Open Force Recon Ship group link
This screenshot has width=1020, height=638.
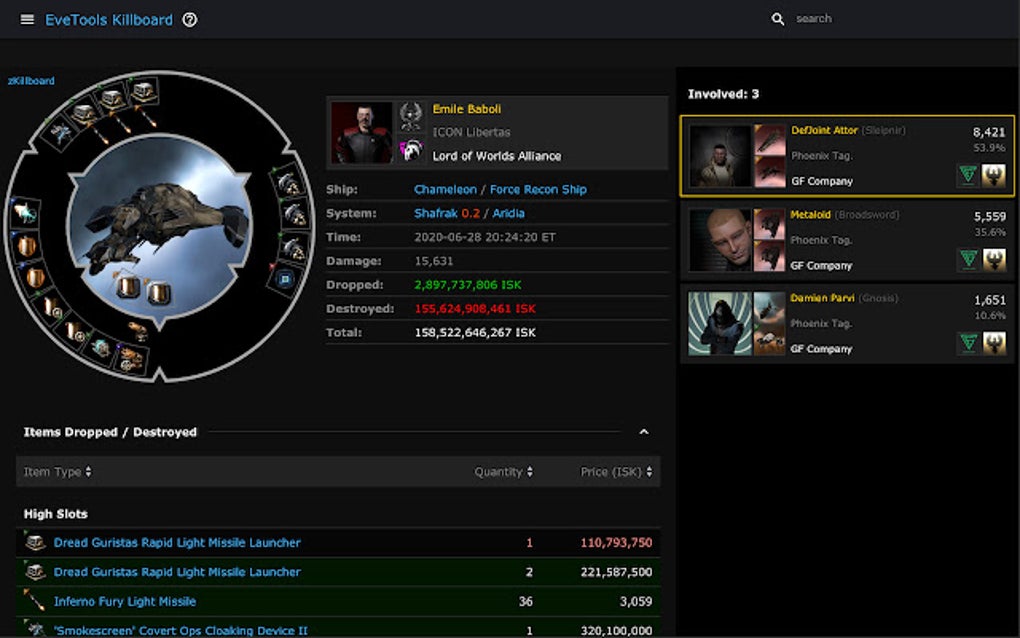coord(538,189)
